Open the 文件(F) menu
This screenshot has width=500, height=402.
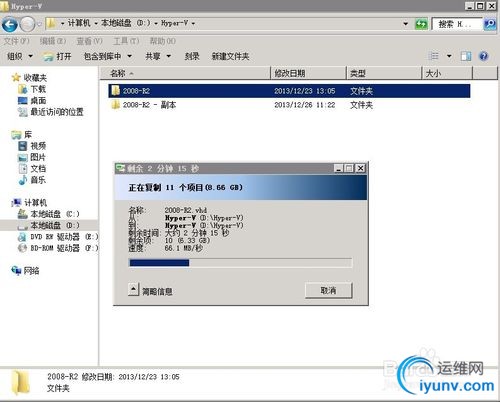16,41
